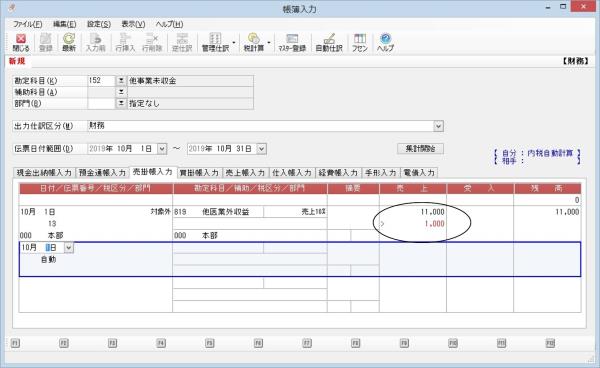
Task: Expand the 管理仕訳 dropdown arrow
Action: (x=233, y=42)
